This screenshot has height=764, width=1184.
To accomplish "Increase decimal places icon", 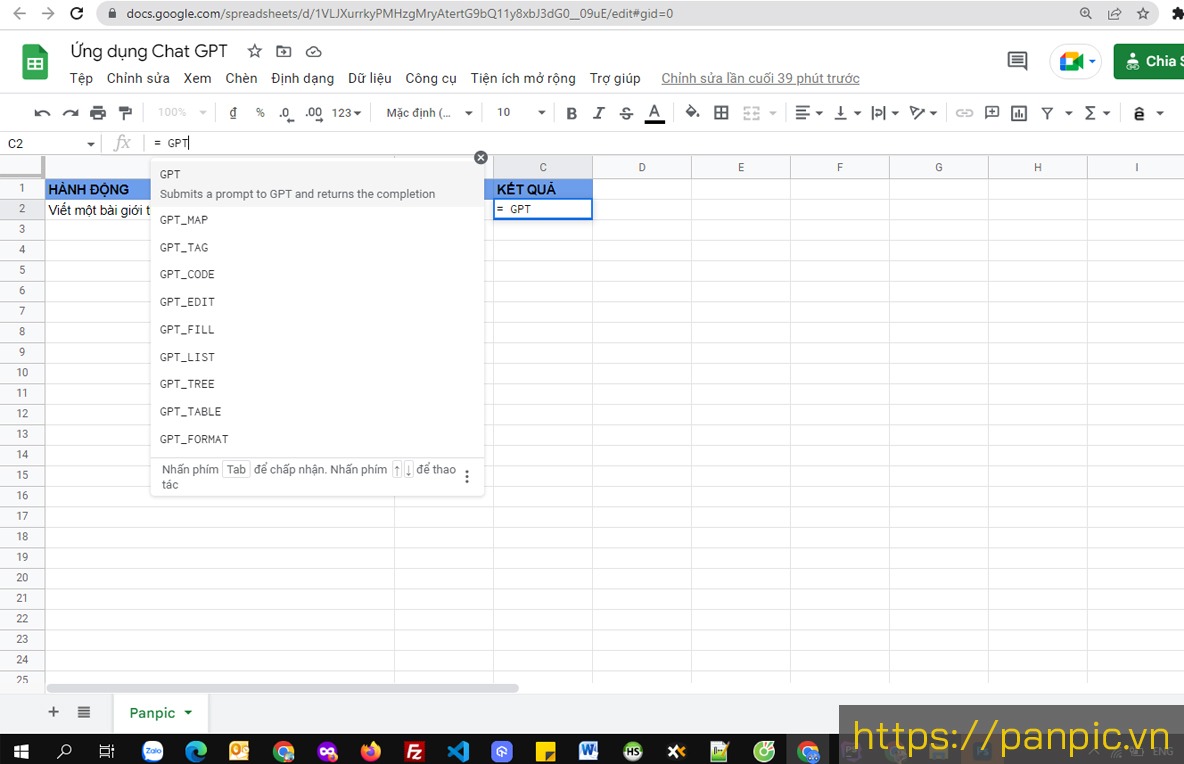I will point(314,113).
